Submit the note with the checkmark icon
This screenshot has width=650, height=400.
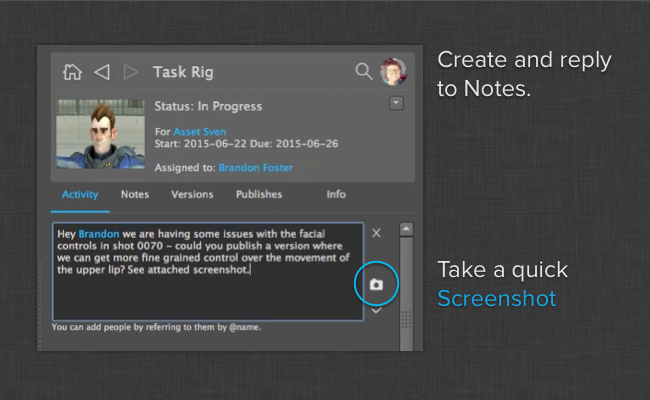click(x=376, y=311)
